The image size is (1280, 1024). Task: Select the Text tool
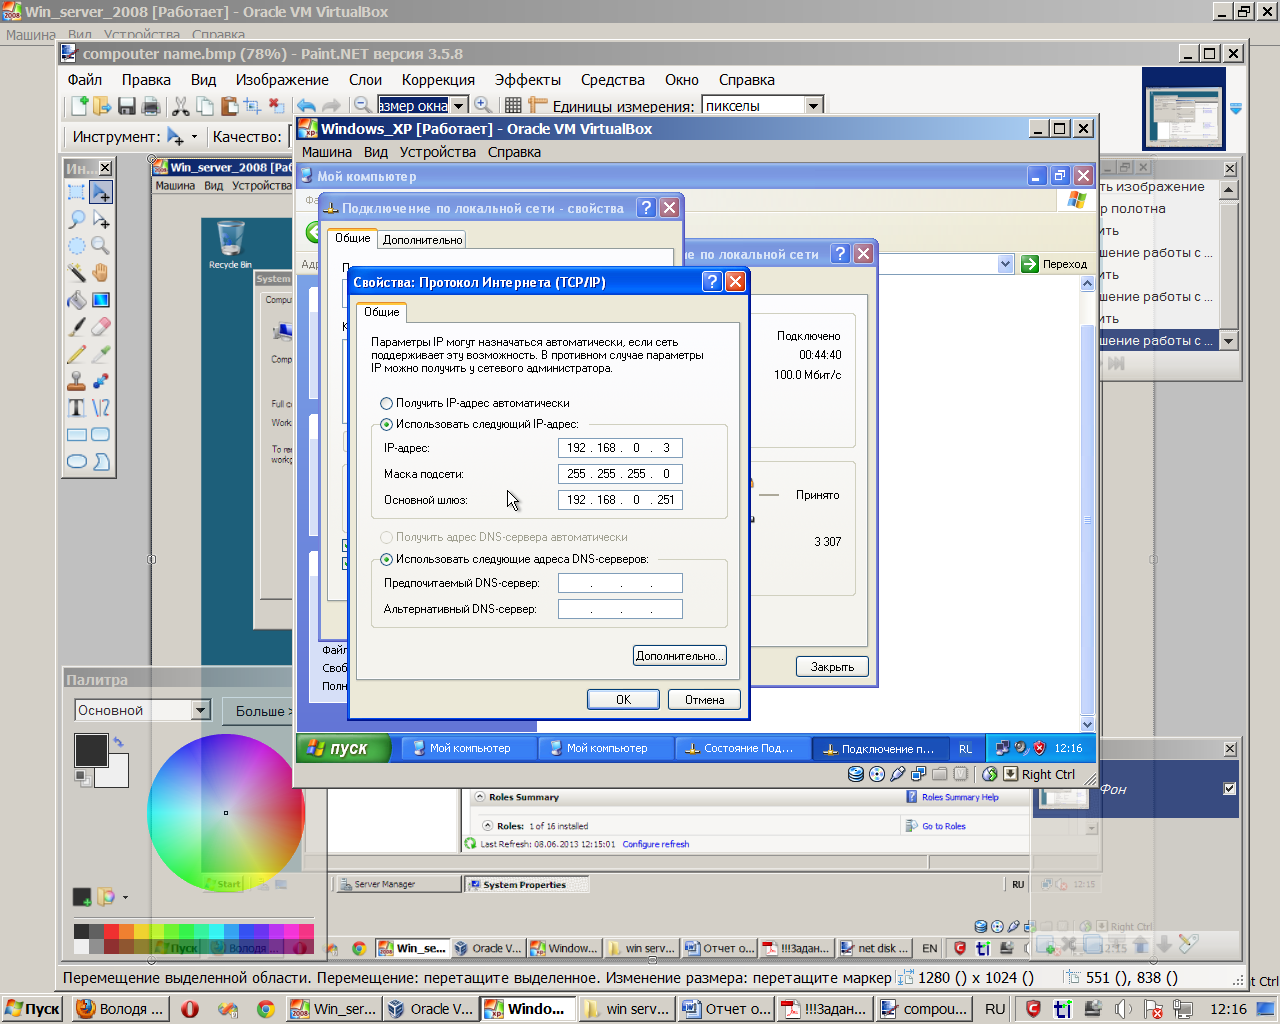coord(76,408)
